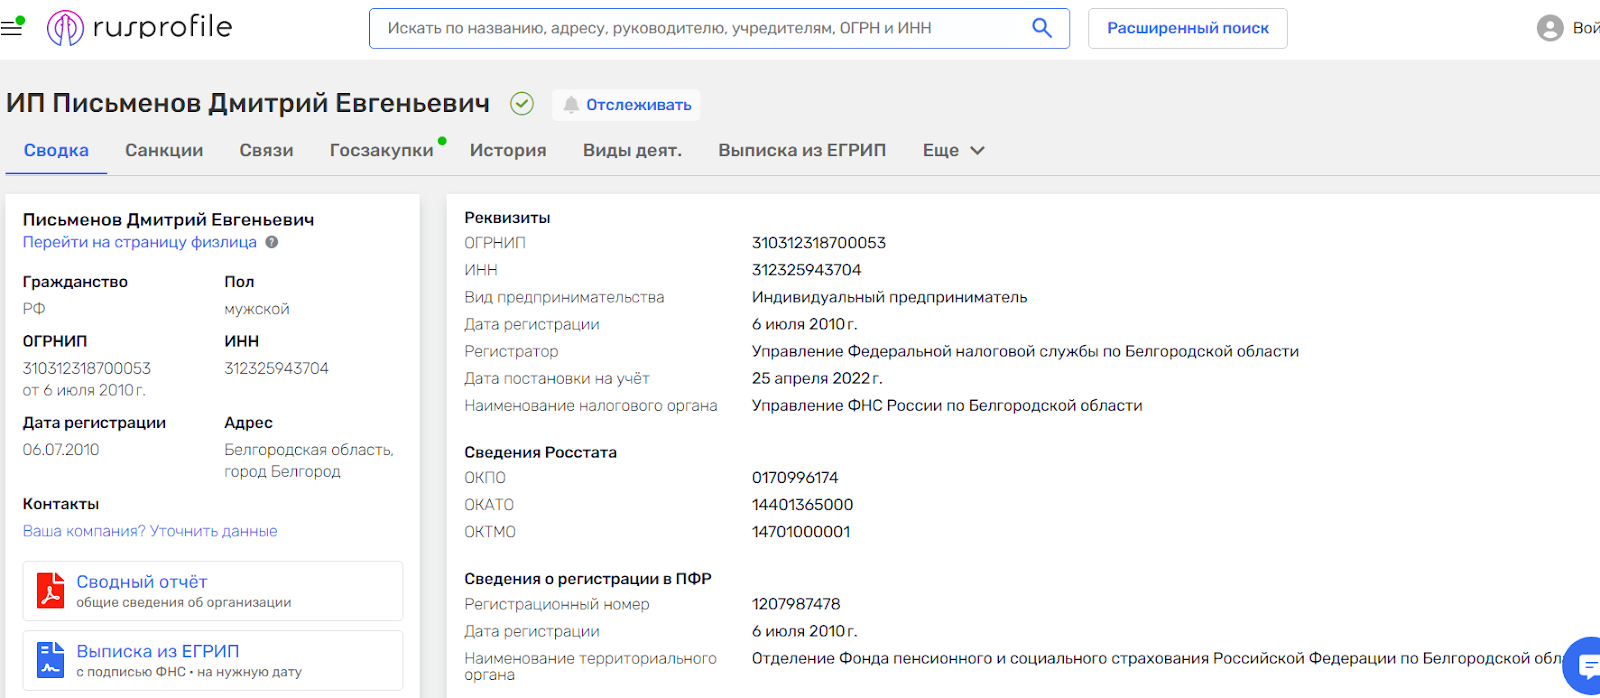Select the Виды деят. tab
Image resolution: width=1600 pixels, height=698 pixels.
632,150
